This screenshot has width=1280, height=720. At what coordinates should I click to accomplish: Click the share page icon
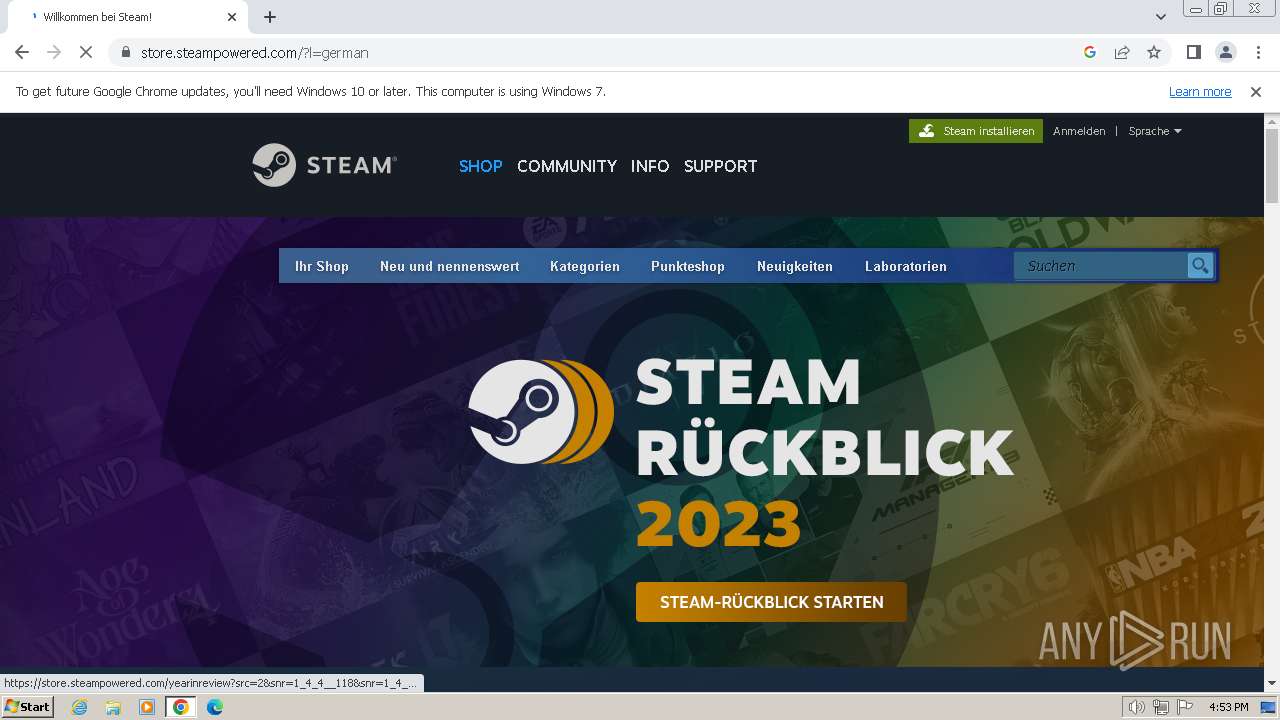point(1122,52)
